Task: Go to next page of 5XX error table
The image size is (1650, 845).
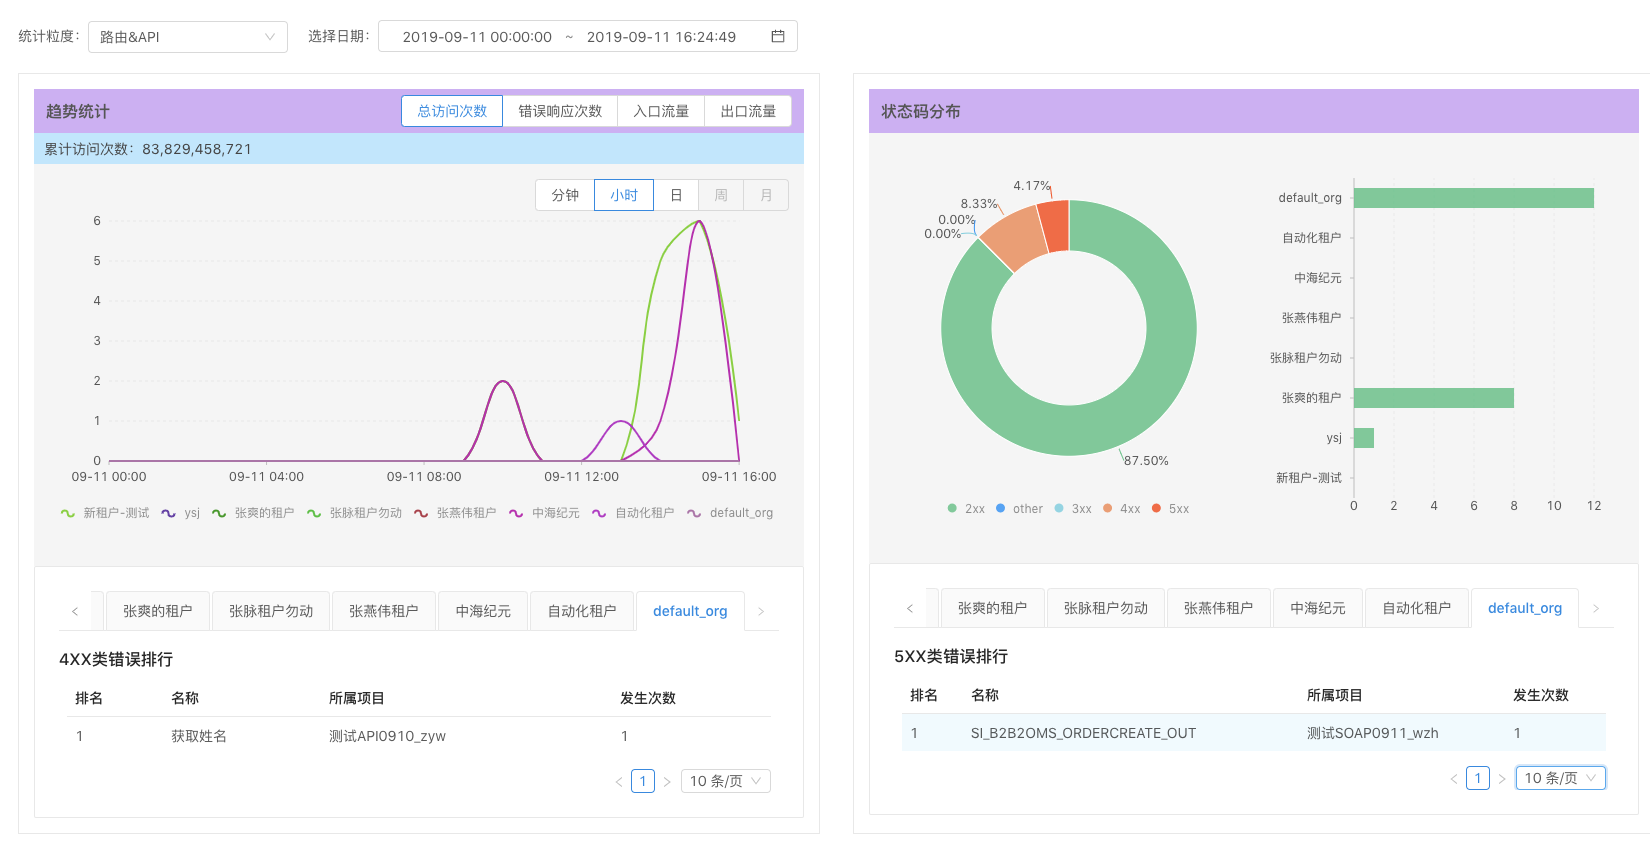Action: coord(1502,779)
